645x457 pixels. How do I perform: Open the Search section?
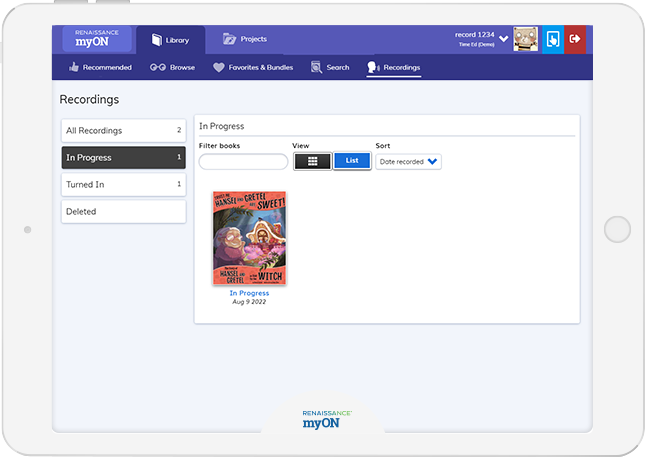[x=330, y=67]
